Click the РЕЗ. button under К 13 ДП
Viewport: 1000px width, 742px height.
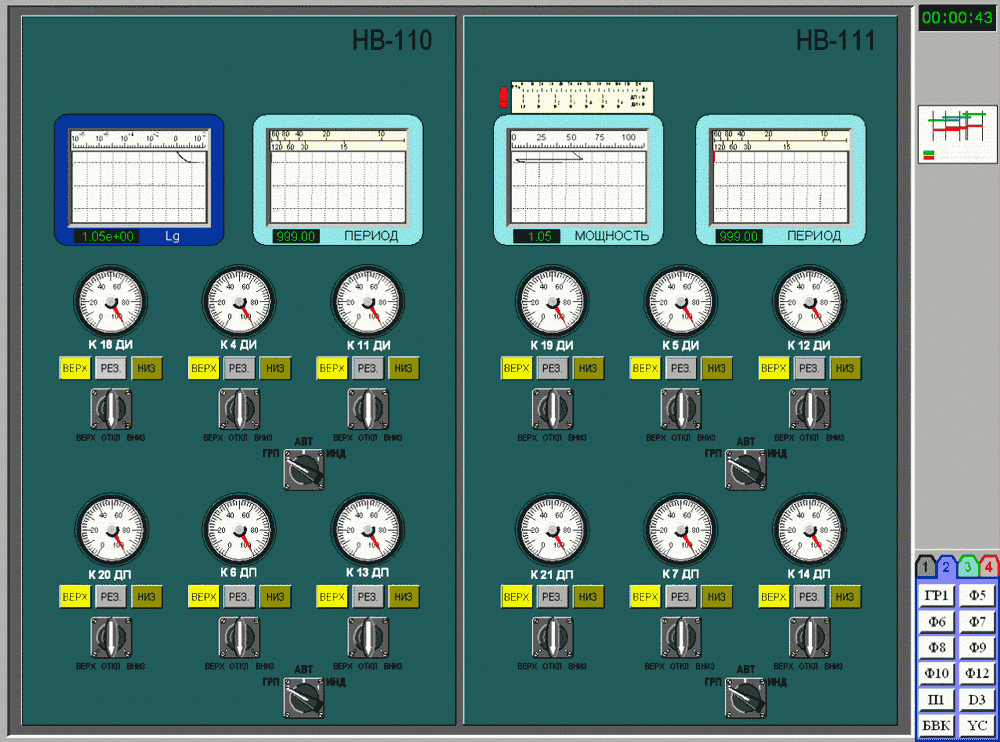pos(368,597)
